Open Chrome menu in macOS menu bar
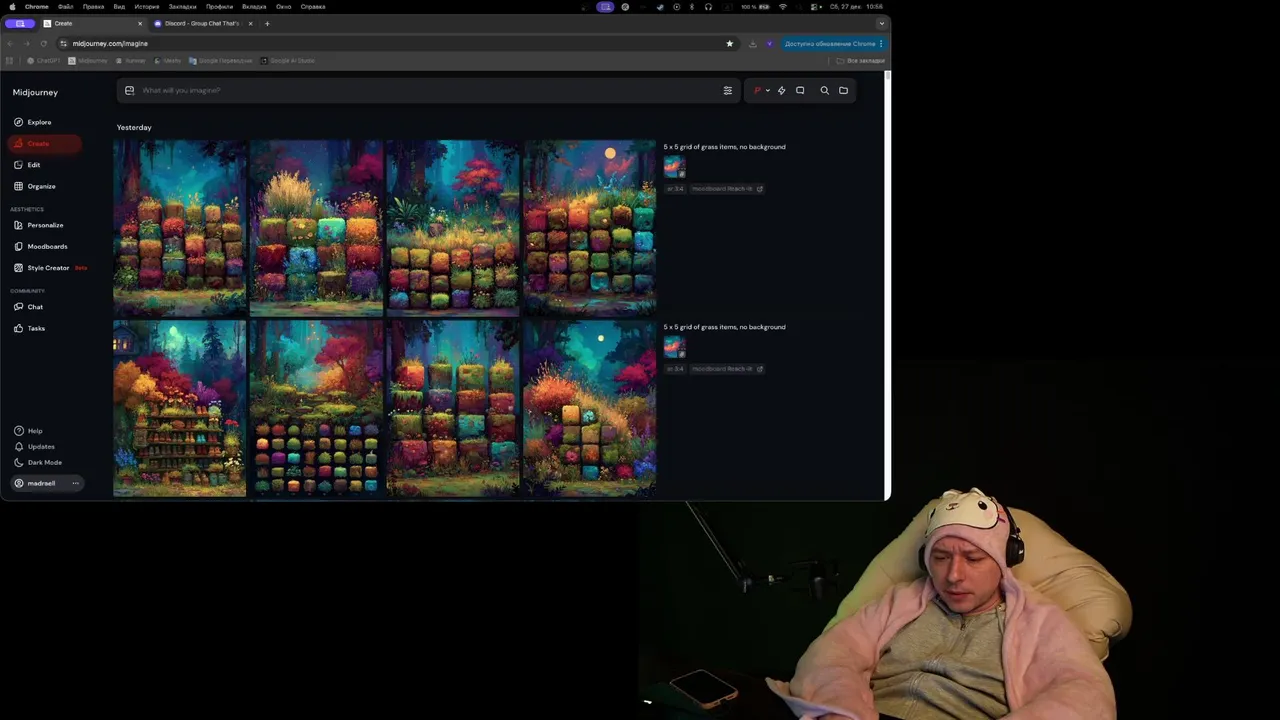1280x720 pixels. click(x=36, y=7)
